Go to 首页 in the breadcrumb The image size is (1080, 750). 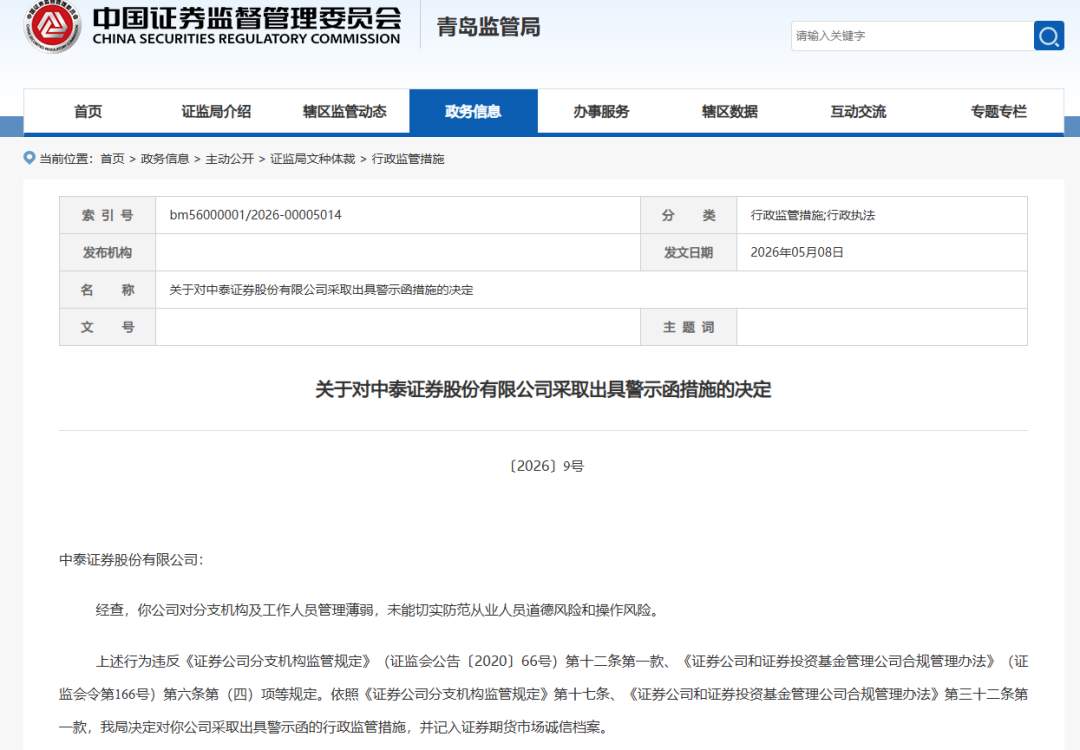coord(112,159)
